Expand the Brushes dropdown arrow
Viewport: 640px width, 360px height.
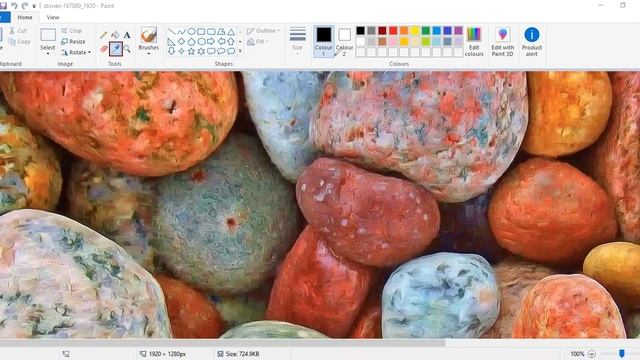(x=149, y=54)
